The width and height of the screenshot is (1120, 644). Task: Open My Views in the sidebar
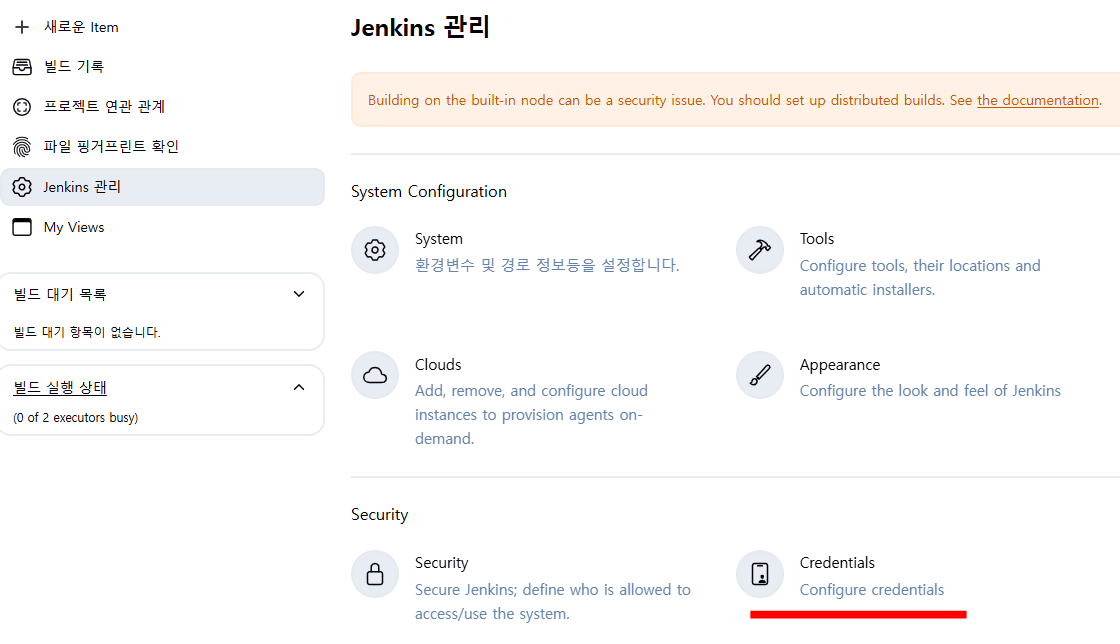[x=74, y=227]
